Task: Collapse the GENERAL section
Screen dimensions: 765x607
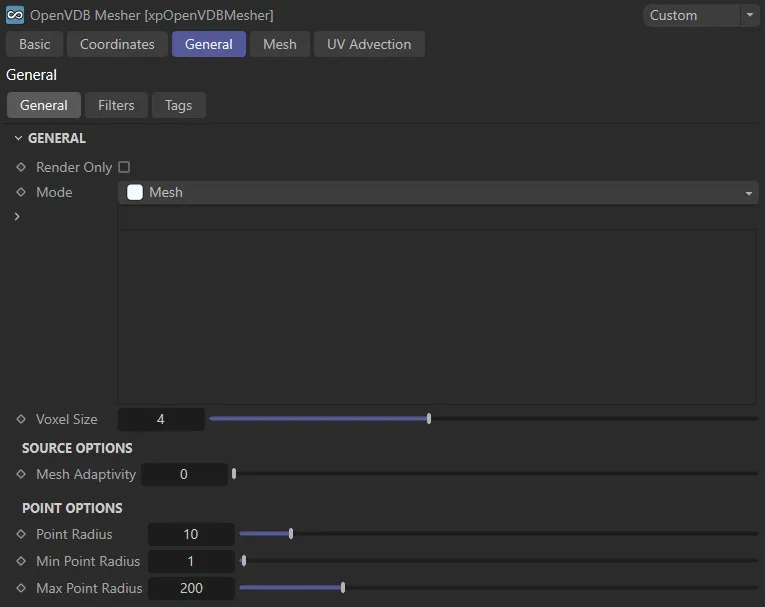Action: [18, 138]
